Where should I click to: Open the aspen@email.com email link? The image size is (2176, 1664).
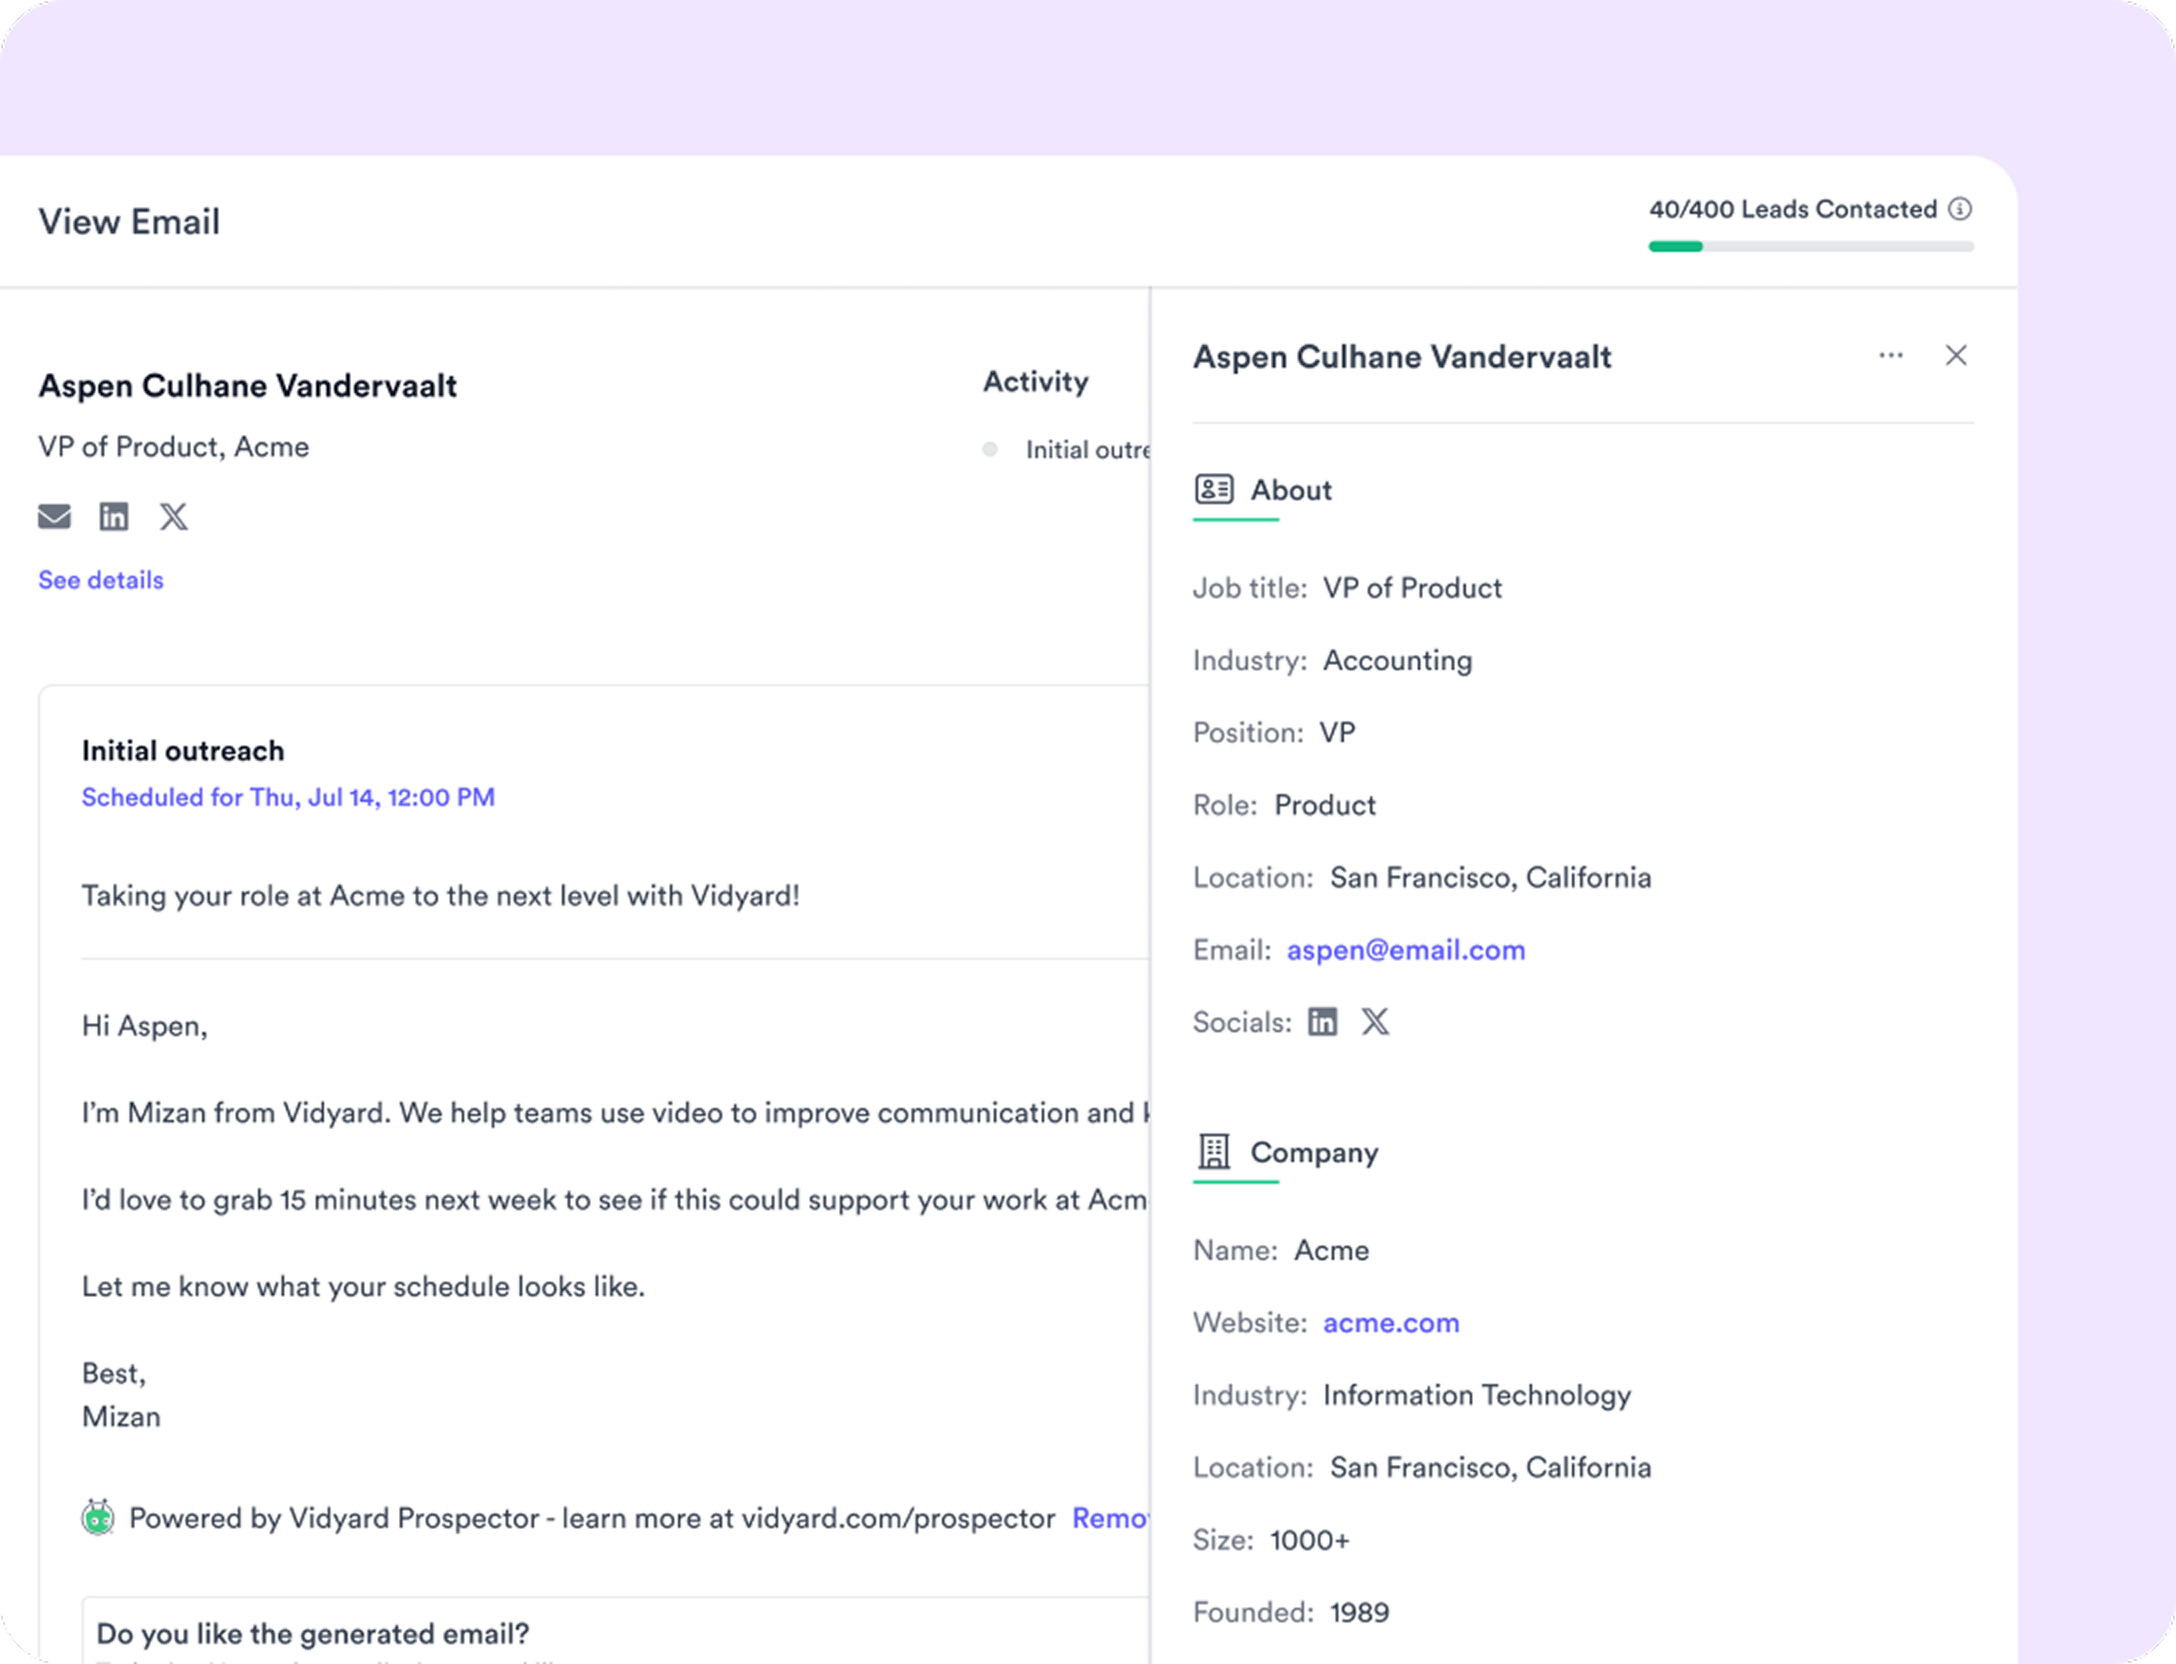(x=1406, y=949)
